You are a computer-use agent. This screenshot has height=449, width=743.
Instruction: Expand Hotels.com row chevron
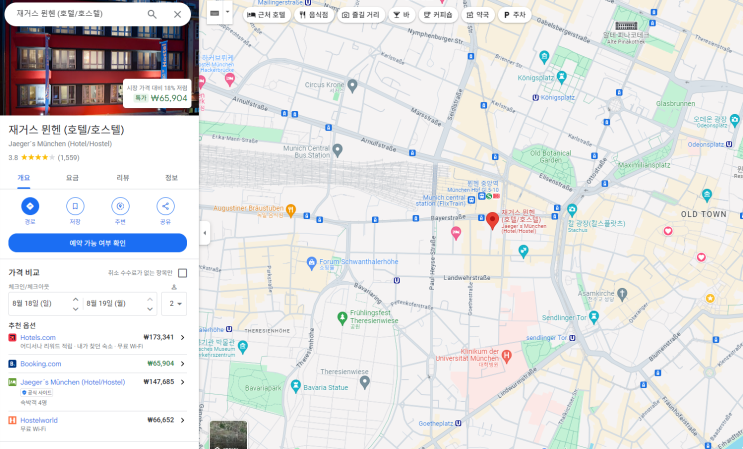click(182, 337)
